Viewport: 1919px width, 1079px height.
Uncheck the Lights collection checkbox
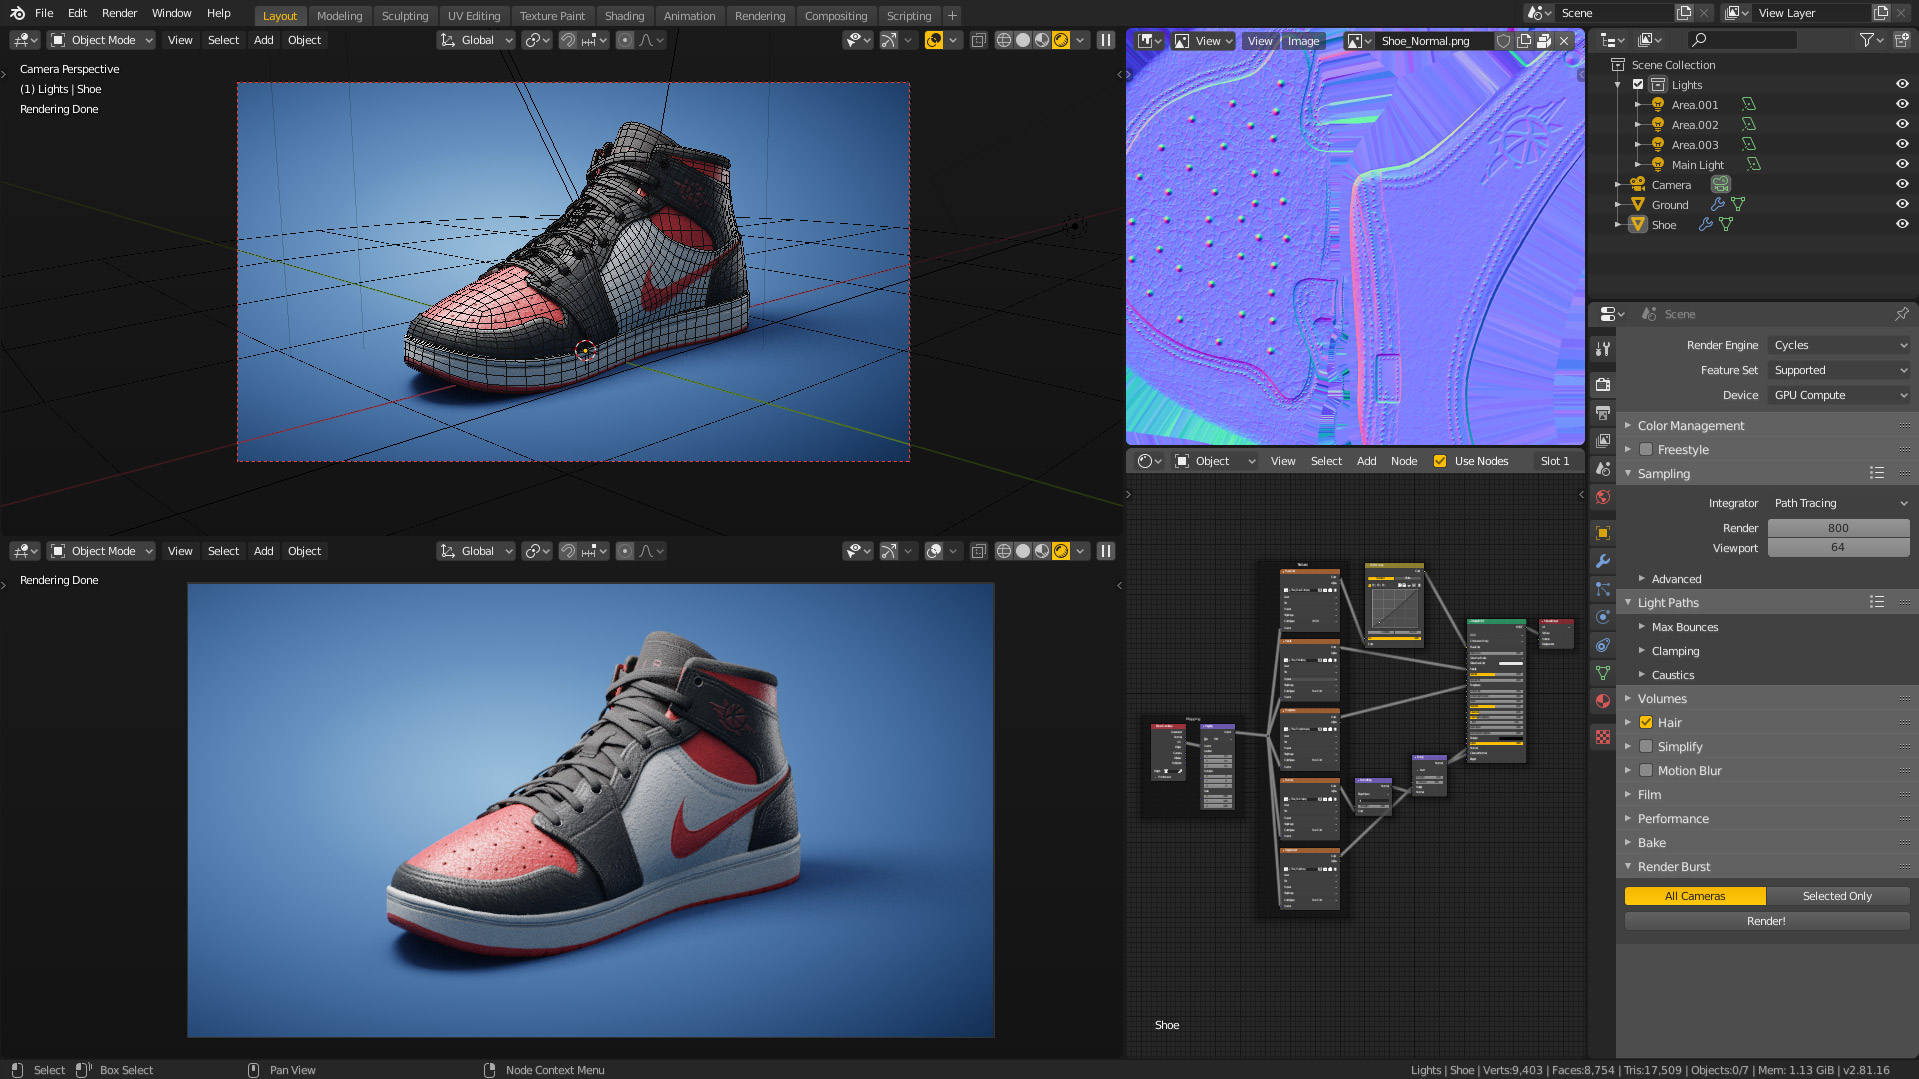[1638, 85]
